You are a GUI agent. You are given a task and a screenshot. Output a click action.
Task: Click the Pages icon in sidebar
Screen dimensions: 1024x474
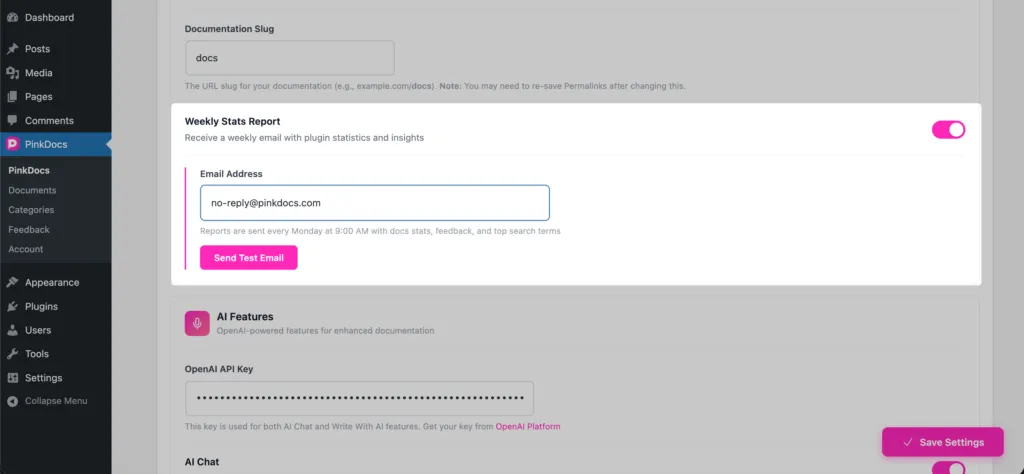12,97
